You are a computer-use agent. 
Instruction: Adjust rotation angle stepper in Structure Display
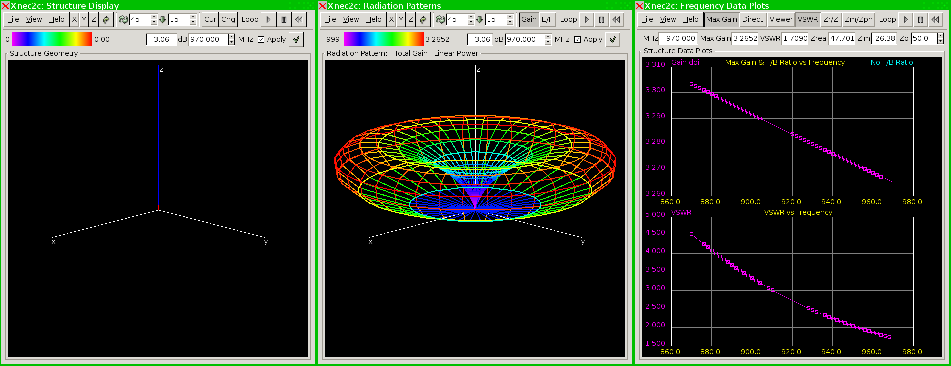[x=154, y=19]
